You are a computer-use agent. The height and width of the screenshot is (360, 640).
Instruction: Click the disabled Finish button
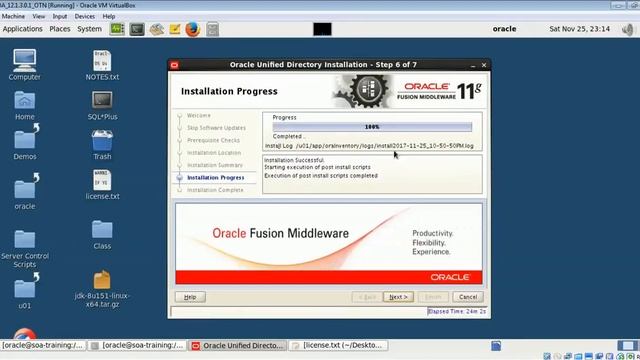click(x=433, y=297)
